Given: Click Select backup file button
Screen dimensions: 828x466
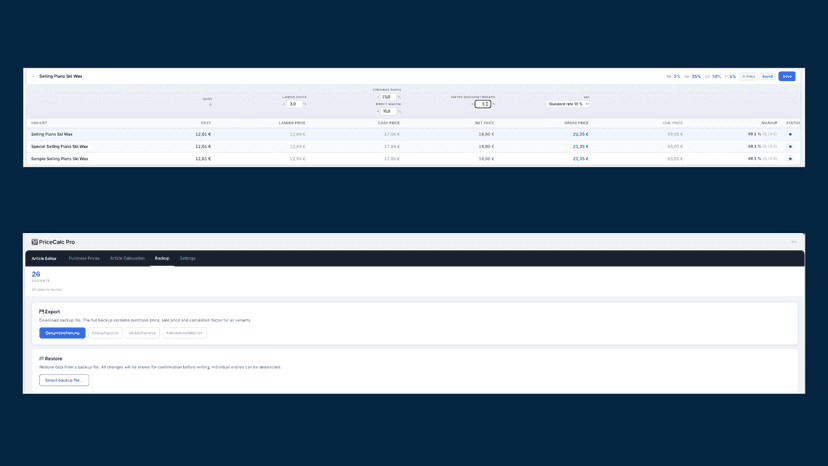Looking at the screenshot, I should coord(64,380).
